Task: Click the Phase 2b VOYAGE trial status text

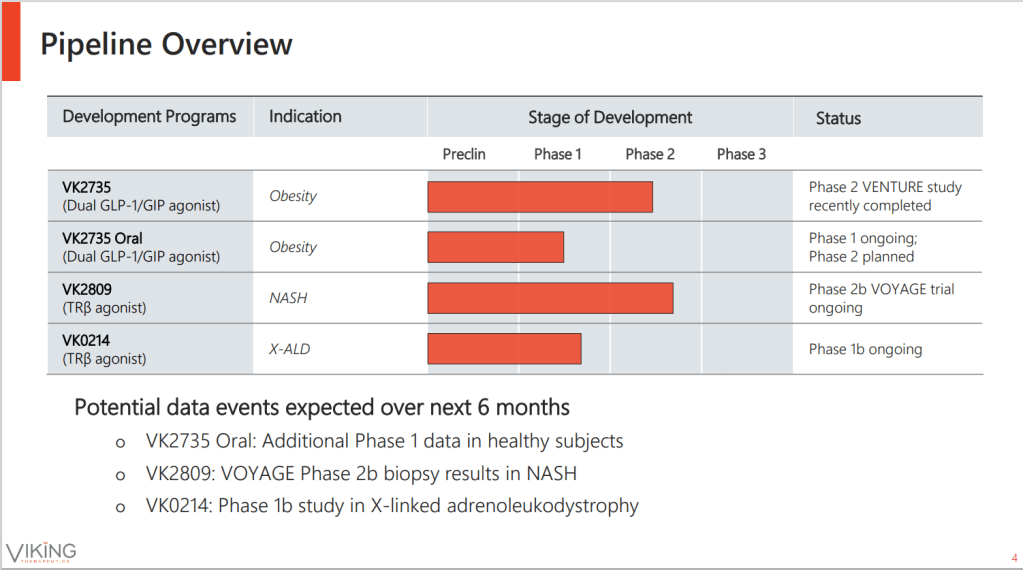Action: [x=881, y=298]
